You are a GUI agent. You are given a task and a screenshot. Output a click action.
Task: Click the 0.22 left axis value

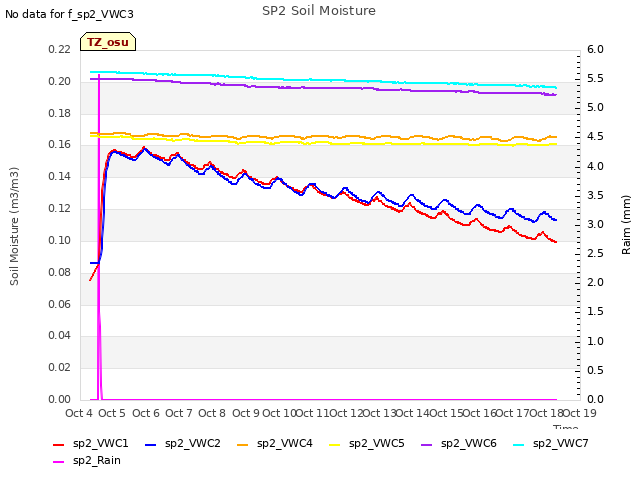(60, 49)
